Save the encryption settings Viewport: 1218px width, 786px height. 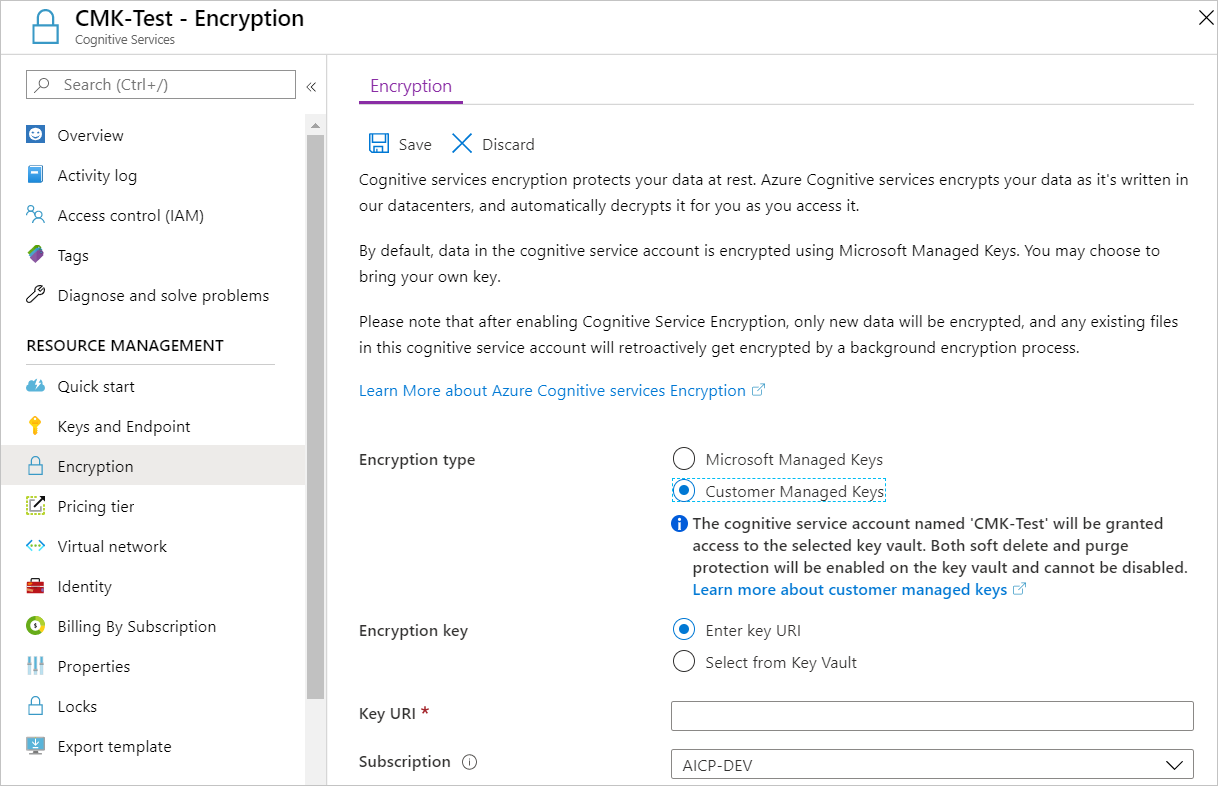[399, 144]
